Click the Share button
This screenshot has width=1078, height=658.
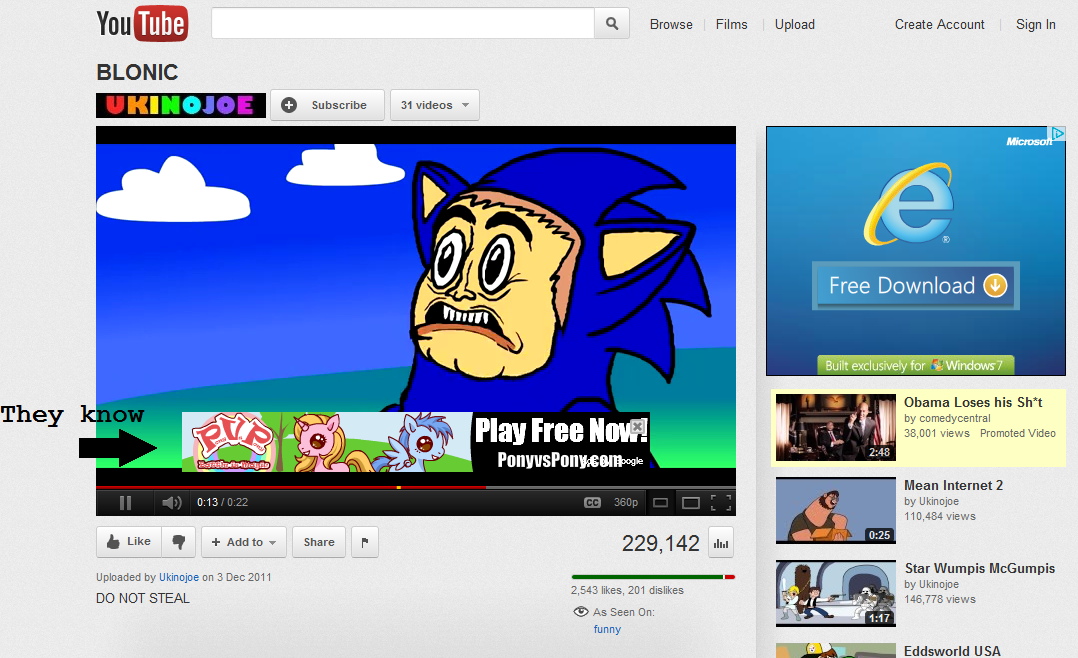[319, 542]
